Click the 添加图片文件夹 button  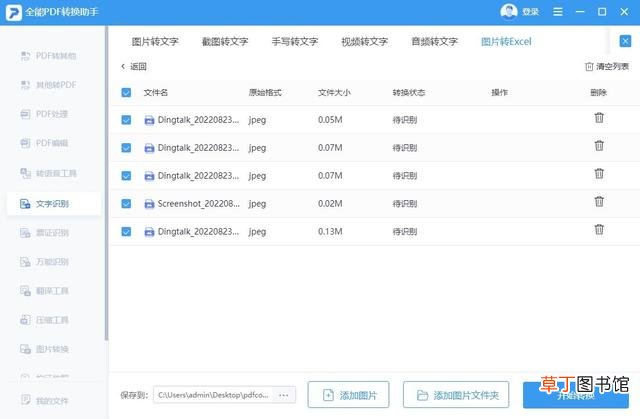pos(456,395)
